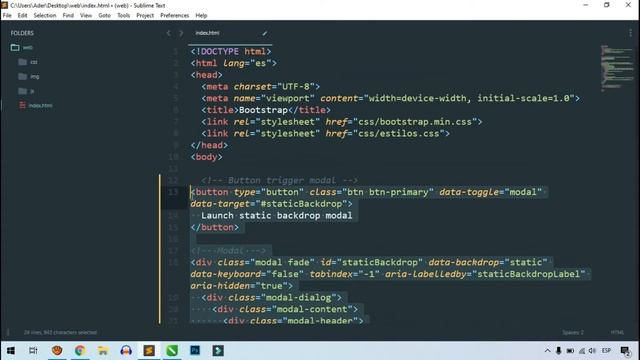
Task: Click the closing button tag
Action: click(x=215, y=227)
